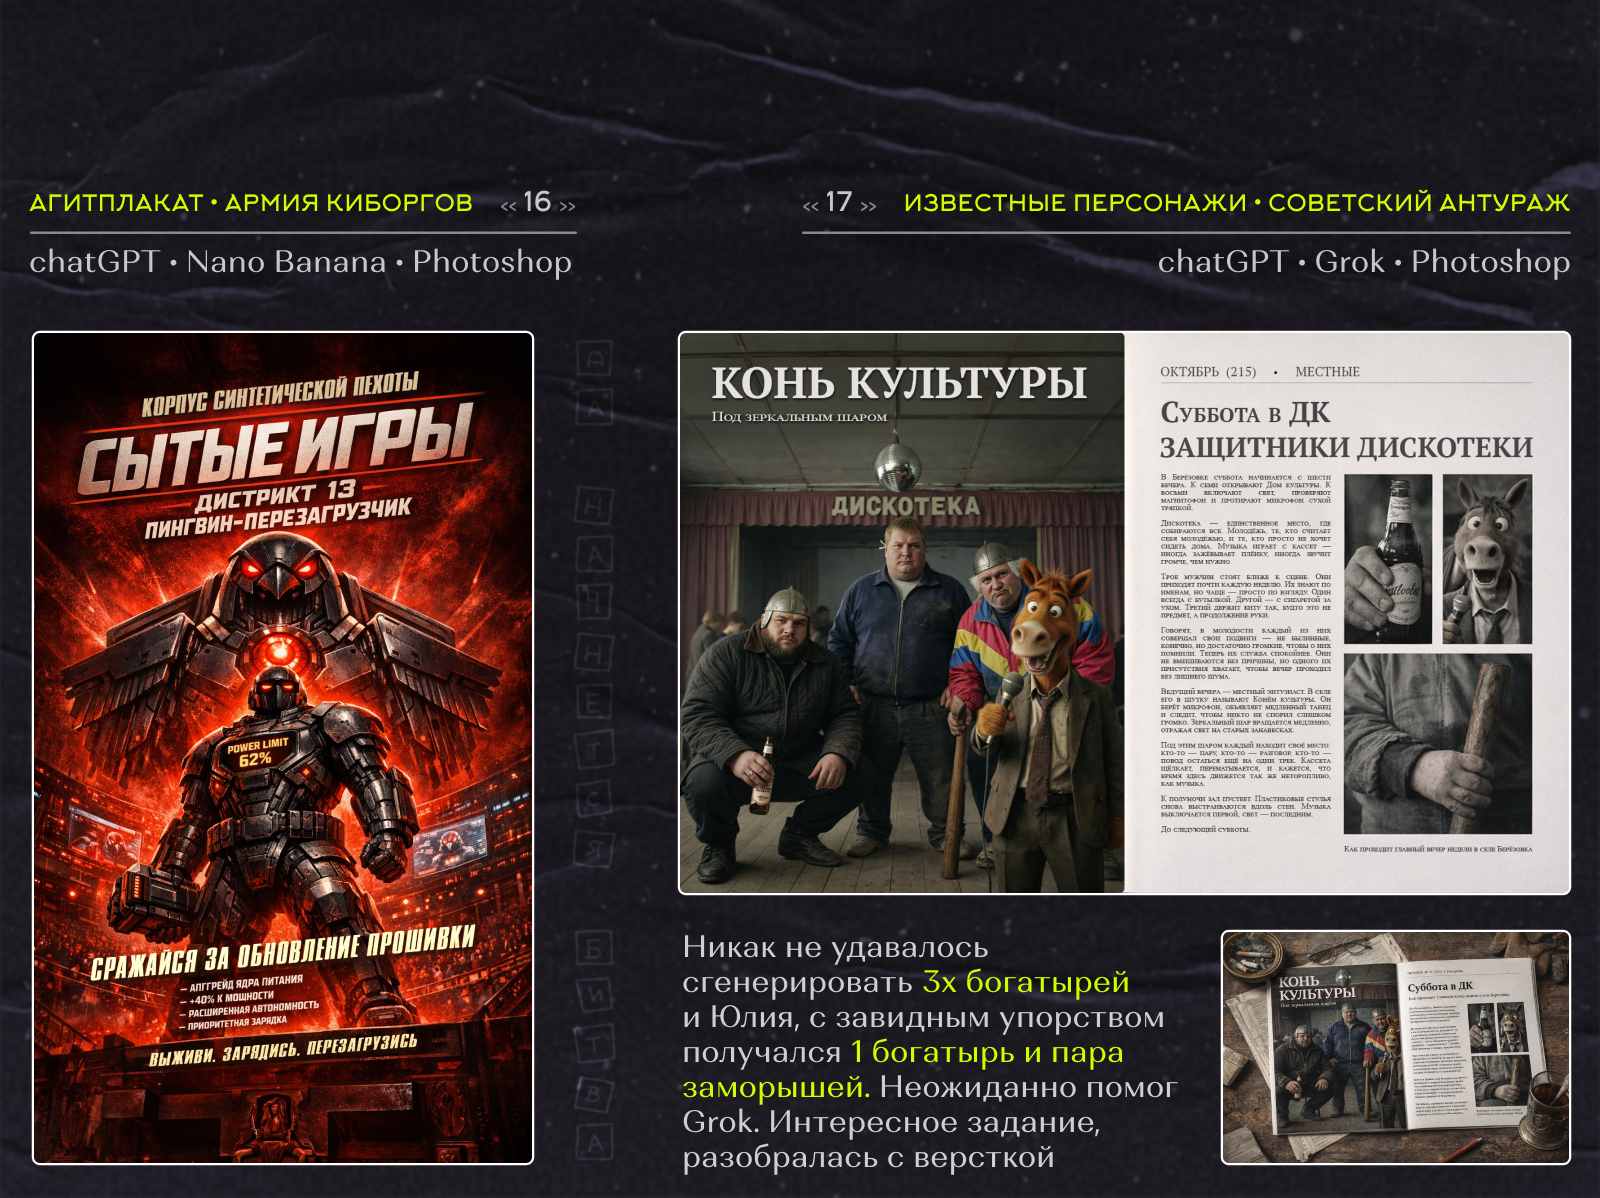The image size is (1600, 1198).
Task: Click the right chevron after number 17
Action: tap(868, 206)
